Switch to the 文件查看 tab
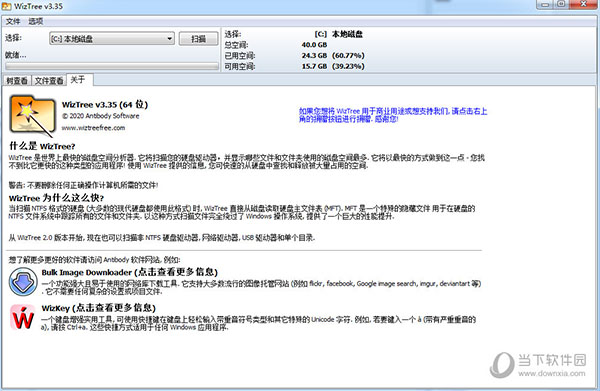This screenshot has height=391, width=600. (x=49, y=81)
